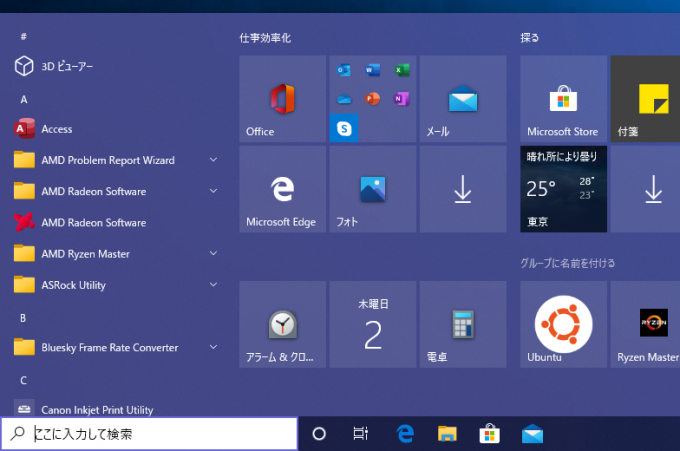
Task: Open PowerPoint small tile
Action: 373,99
